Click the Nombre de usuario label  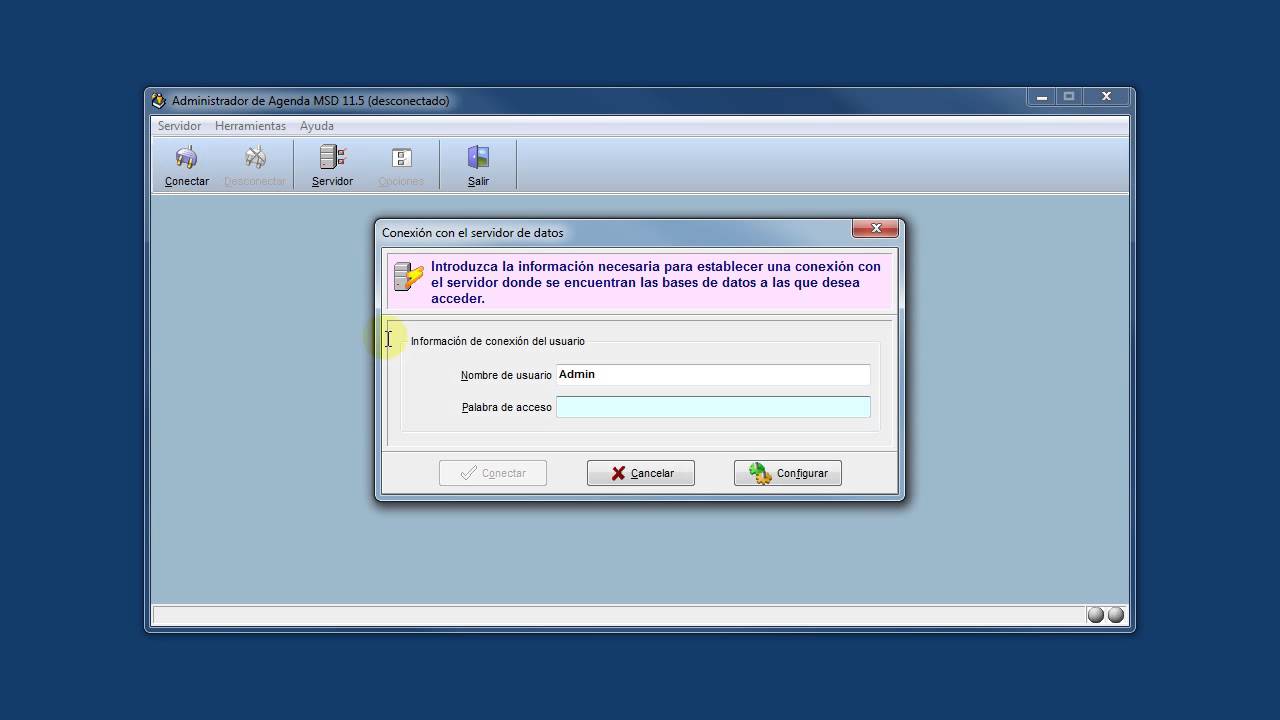point(506,376)
